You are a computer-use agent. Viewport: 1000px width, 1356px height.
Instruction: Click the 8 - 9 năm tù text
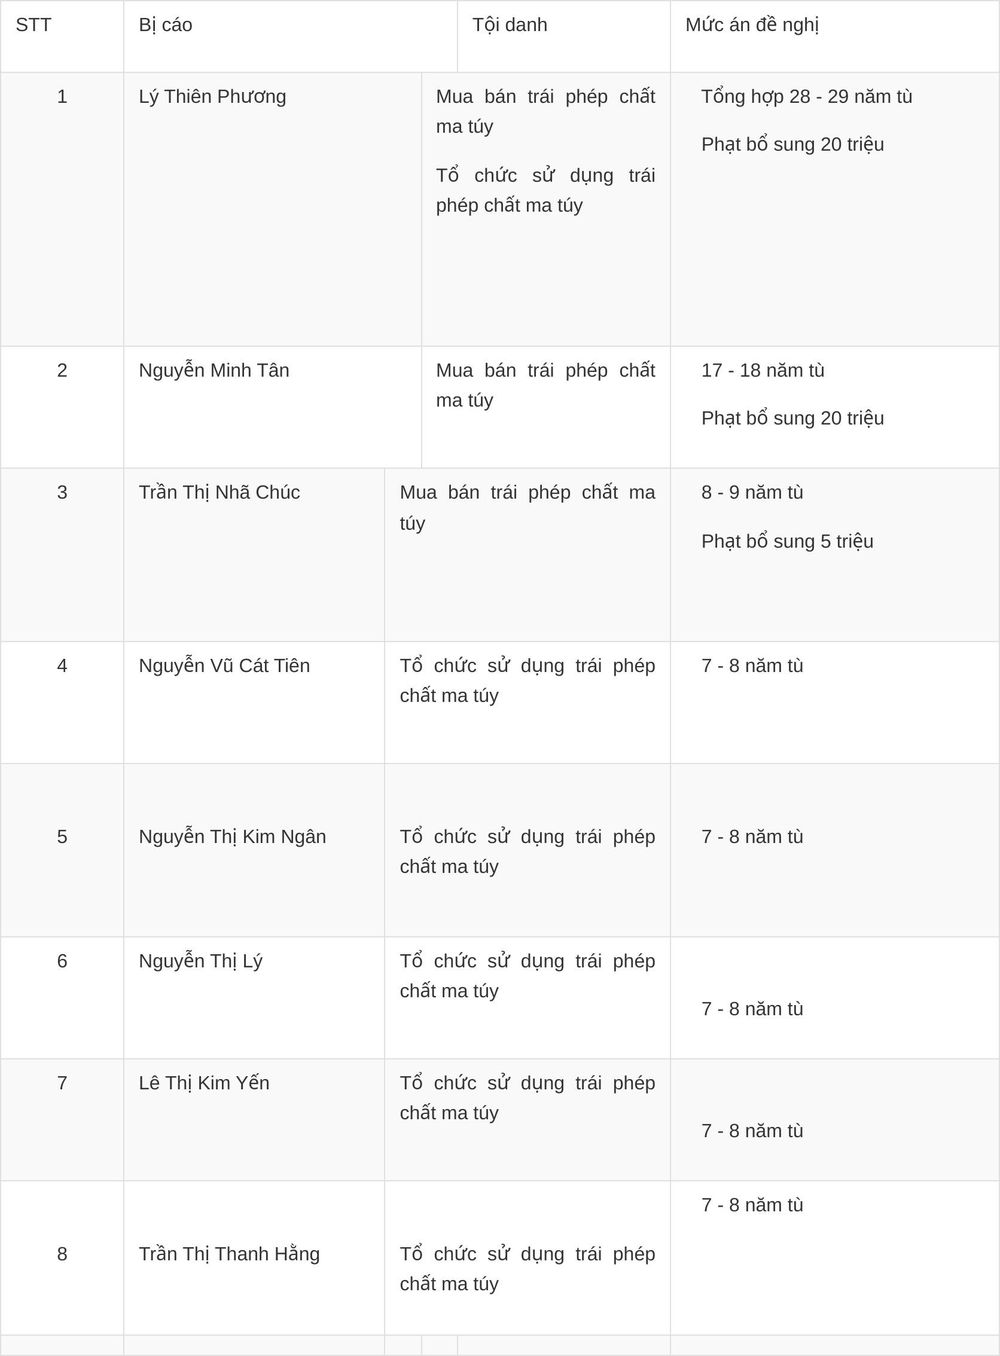click(752, 493)
